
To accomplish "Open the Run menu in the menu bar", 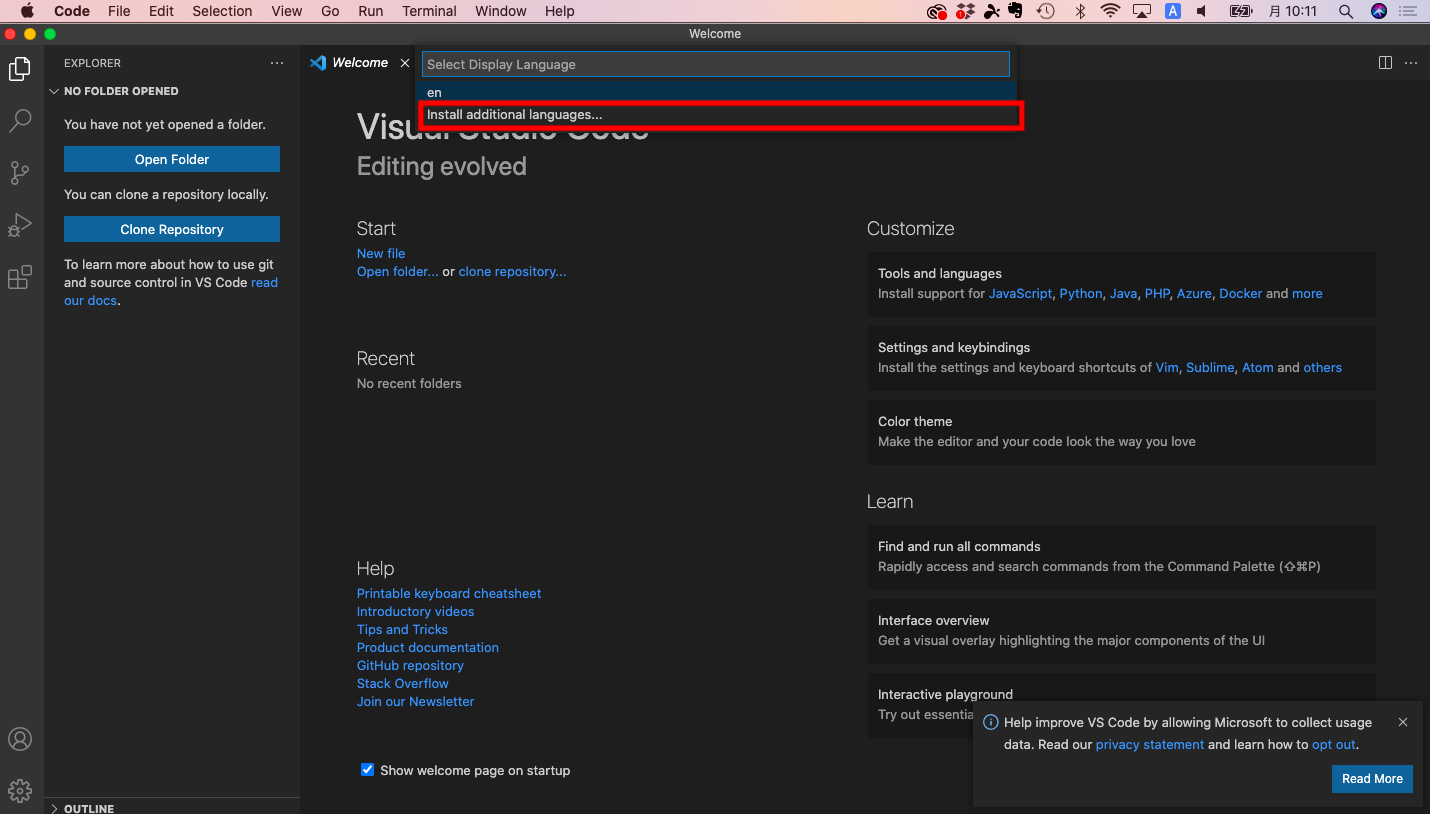I will click(x=370, y=11).
